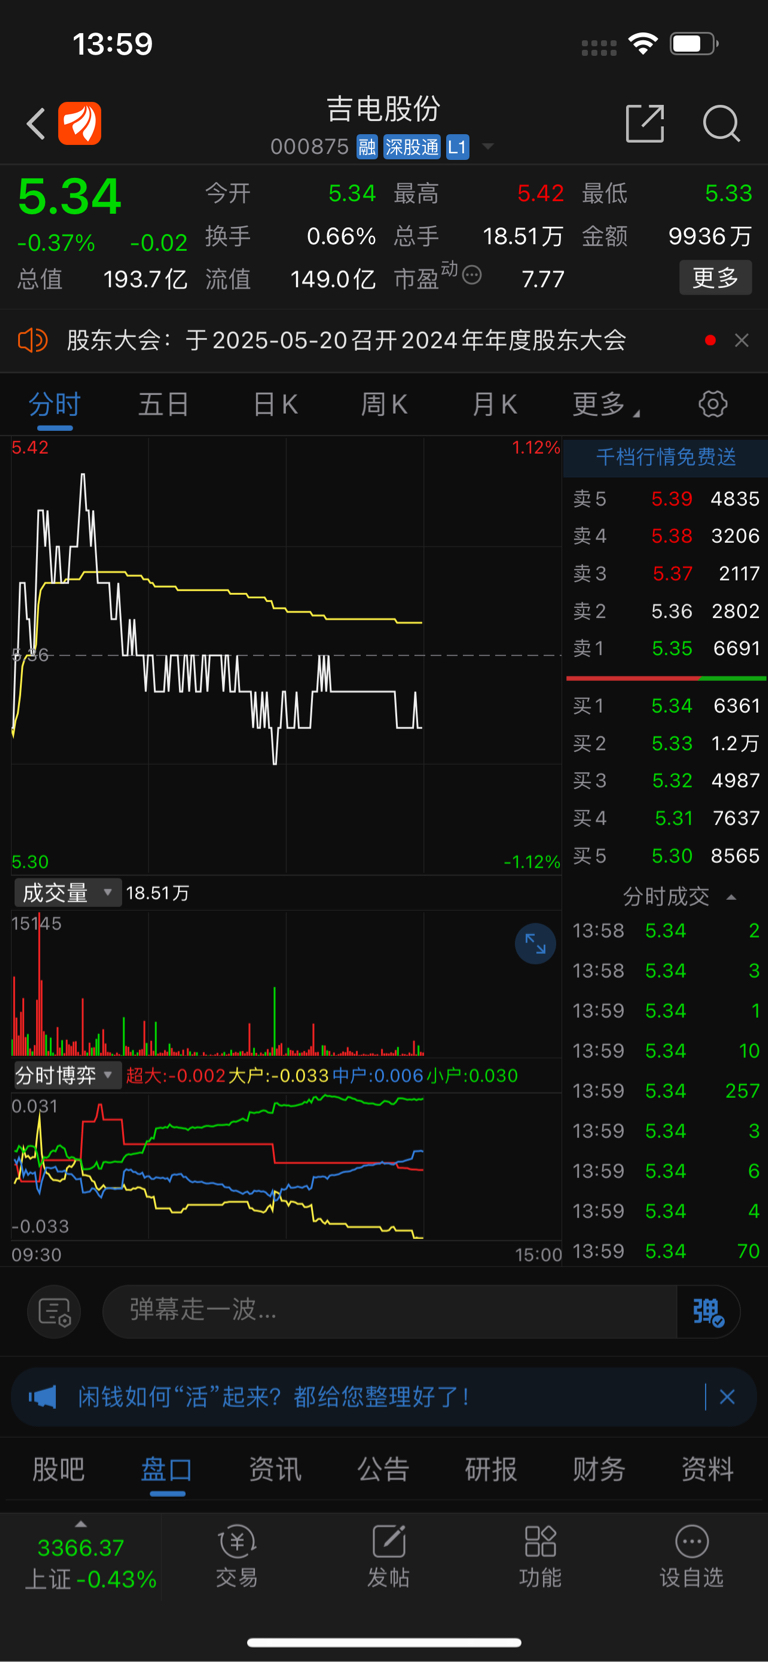Switch to the 五日 chart tab
Image resolution: width=768 pixels, height=1662 pixels.
tap(163, 404)
